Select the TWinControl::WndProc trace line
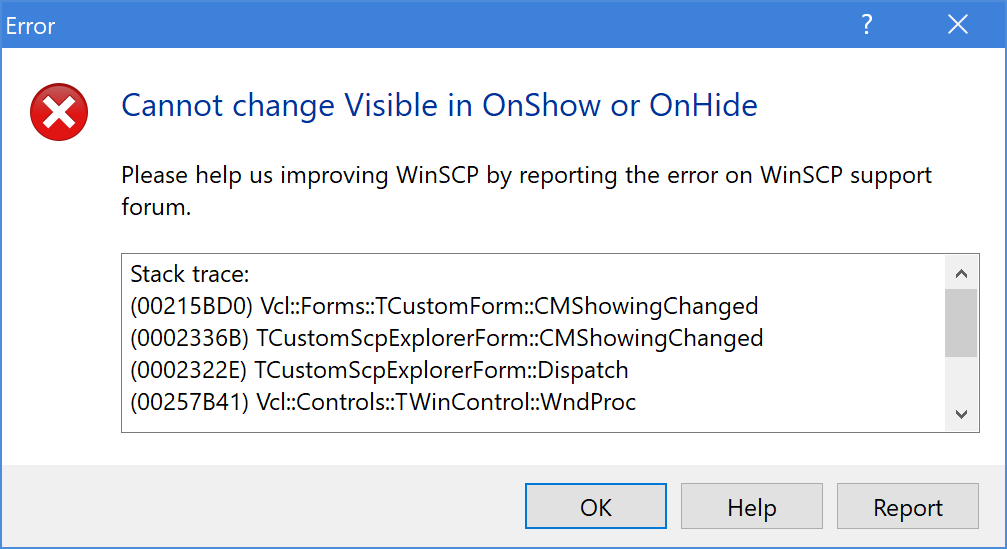1007x549 pixels. pyautogui.click(x=383, y=403)
